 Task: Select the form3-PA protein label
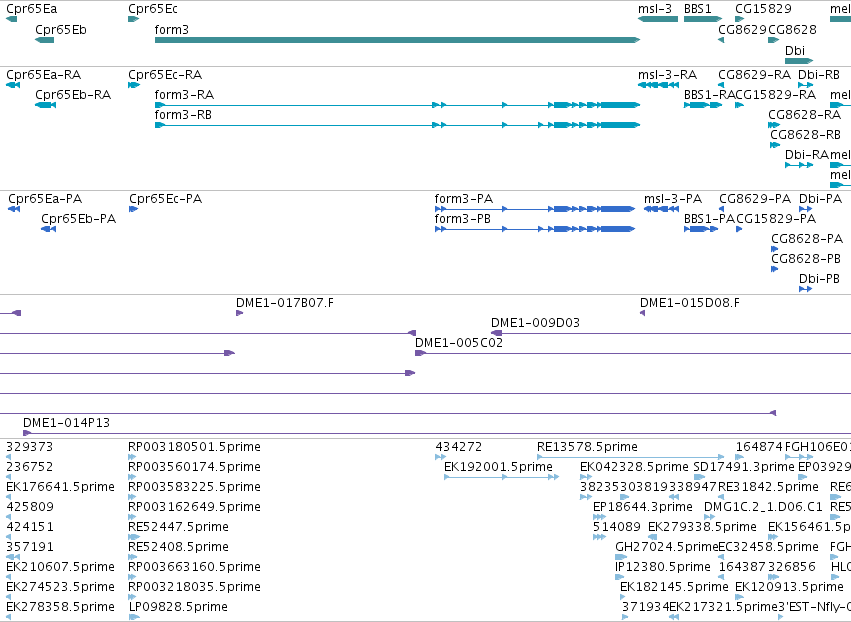pyautogui.click(x=463, y=199)
